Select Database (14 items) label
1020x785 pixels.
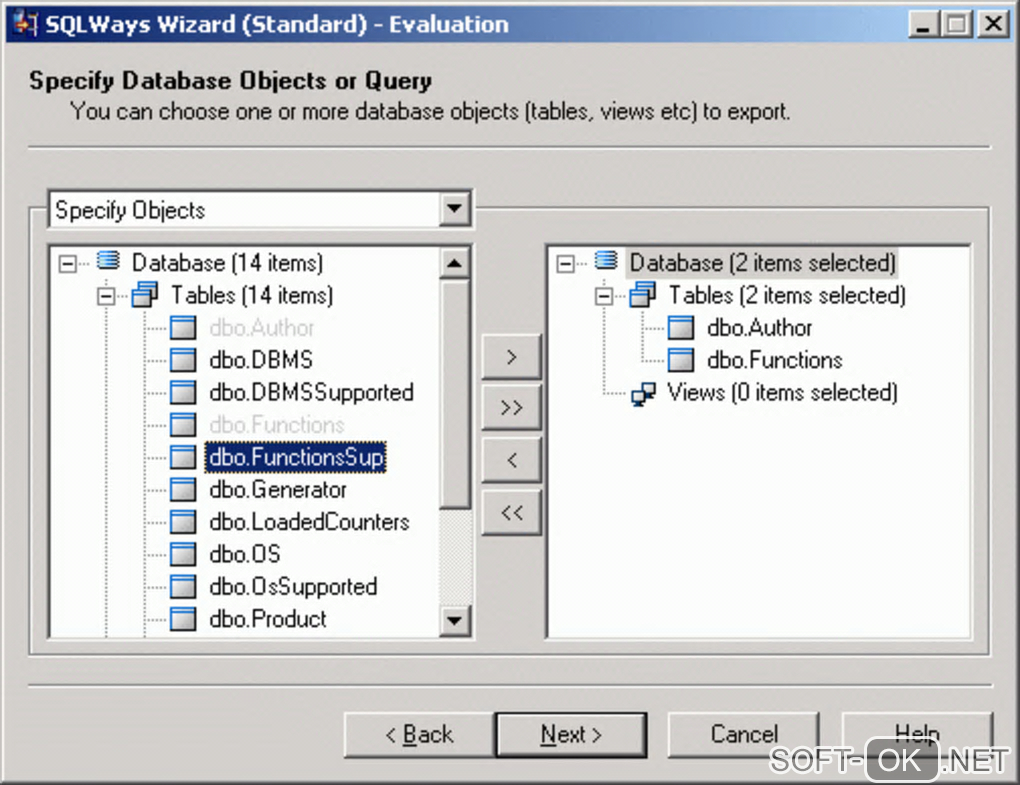click(x=227, y=263)
